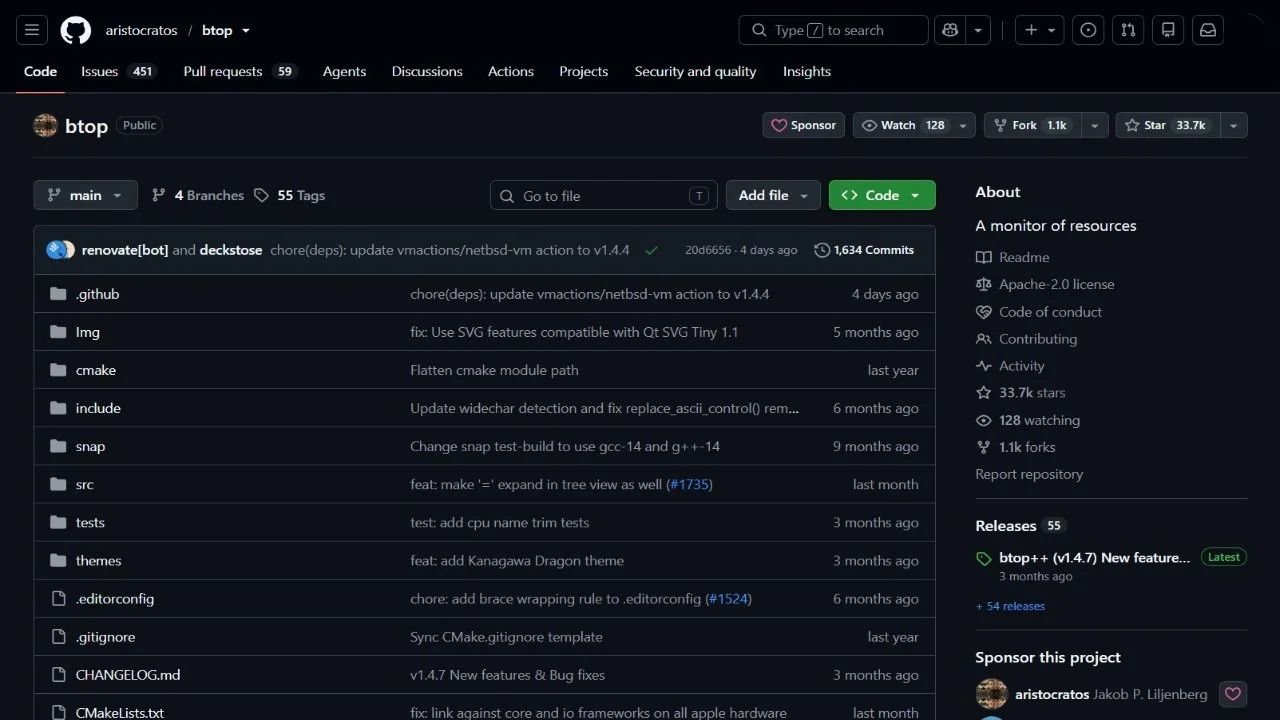Open the issues inbox icon in header

1089,30
